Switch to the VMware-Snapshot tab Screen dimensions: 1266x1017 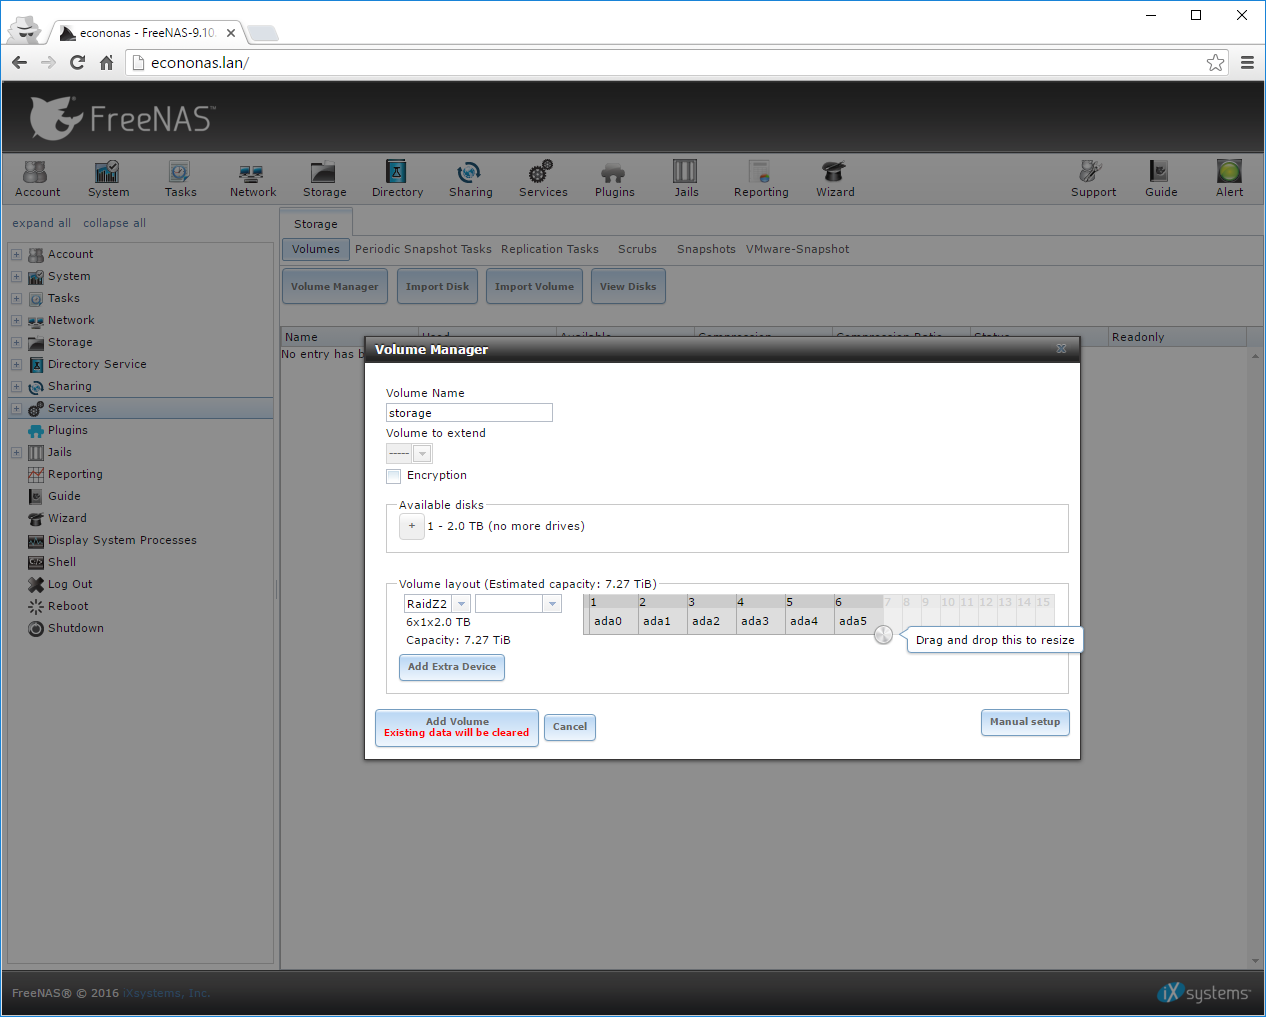click(x=797, y=249)
